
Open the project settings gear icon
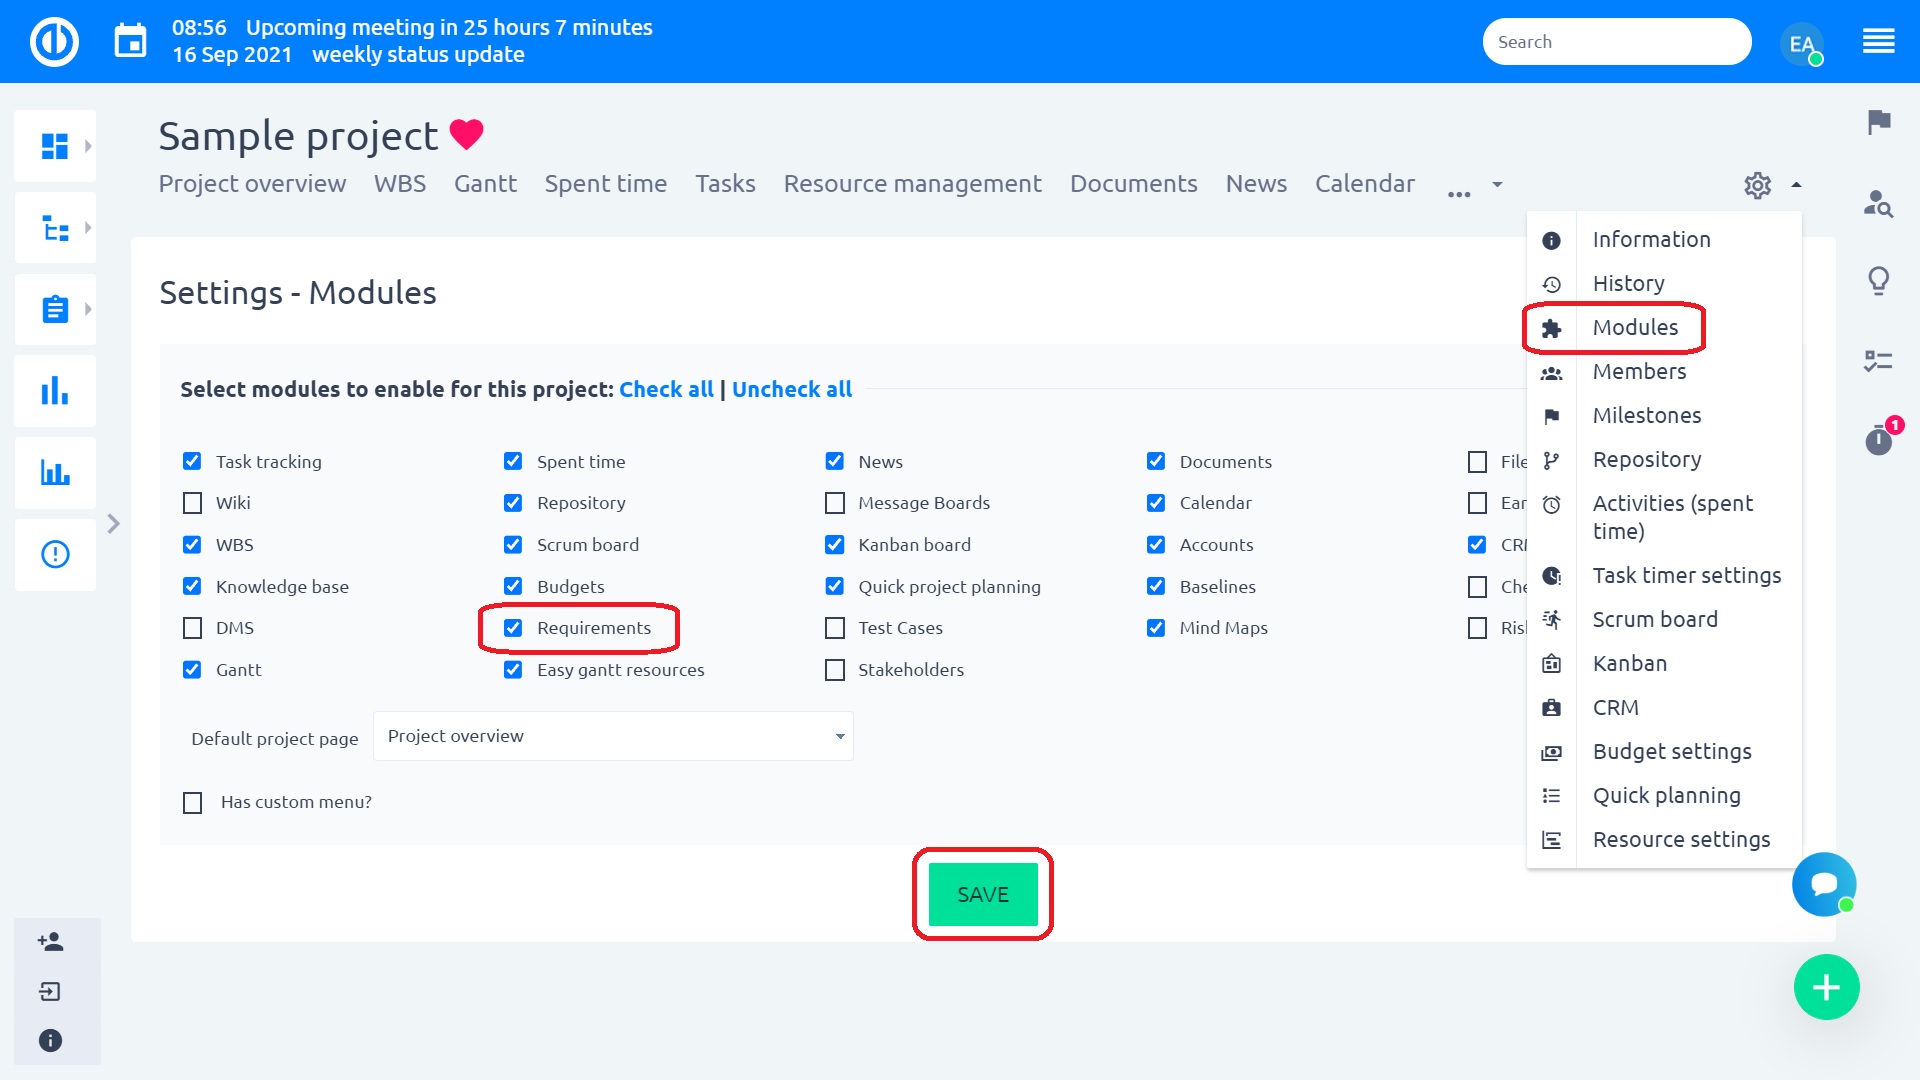(1757, 185)
